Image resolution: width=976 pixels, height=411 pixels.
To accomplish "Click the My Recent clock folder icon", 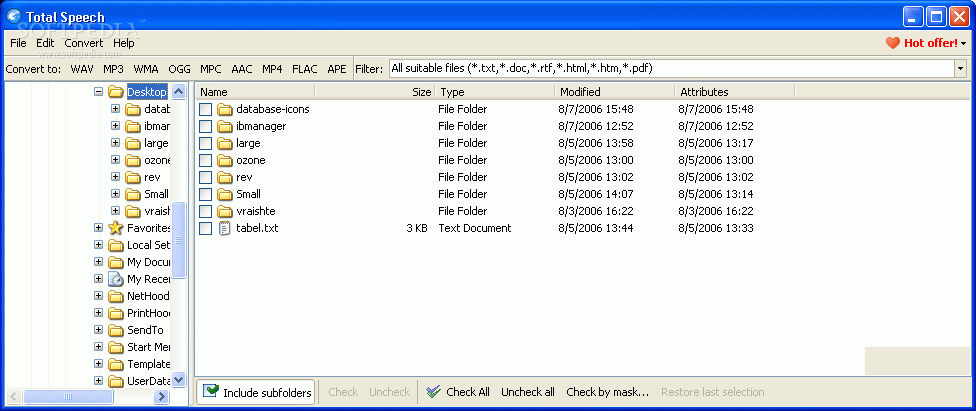I will point(116,279).
